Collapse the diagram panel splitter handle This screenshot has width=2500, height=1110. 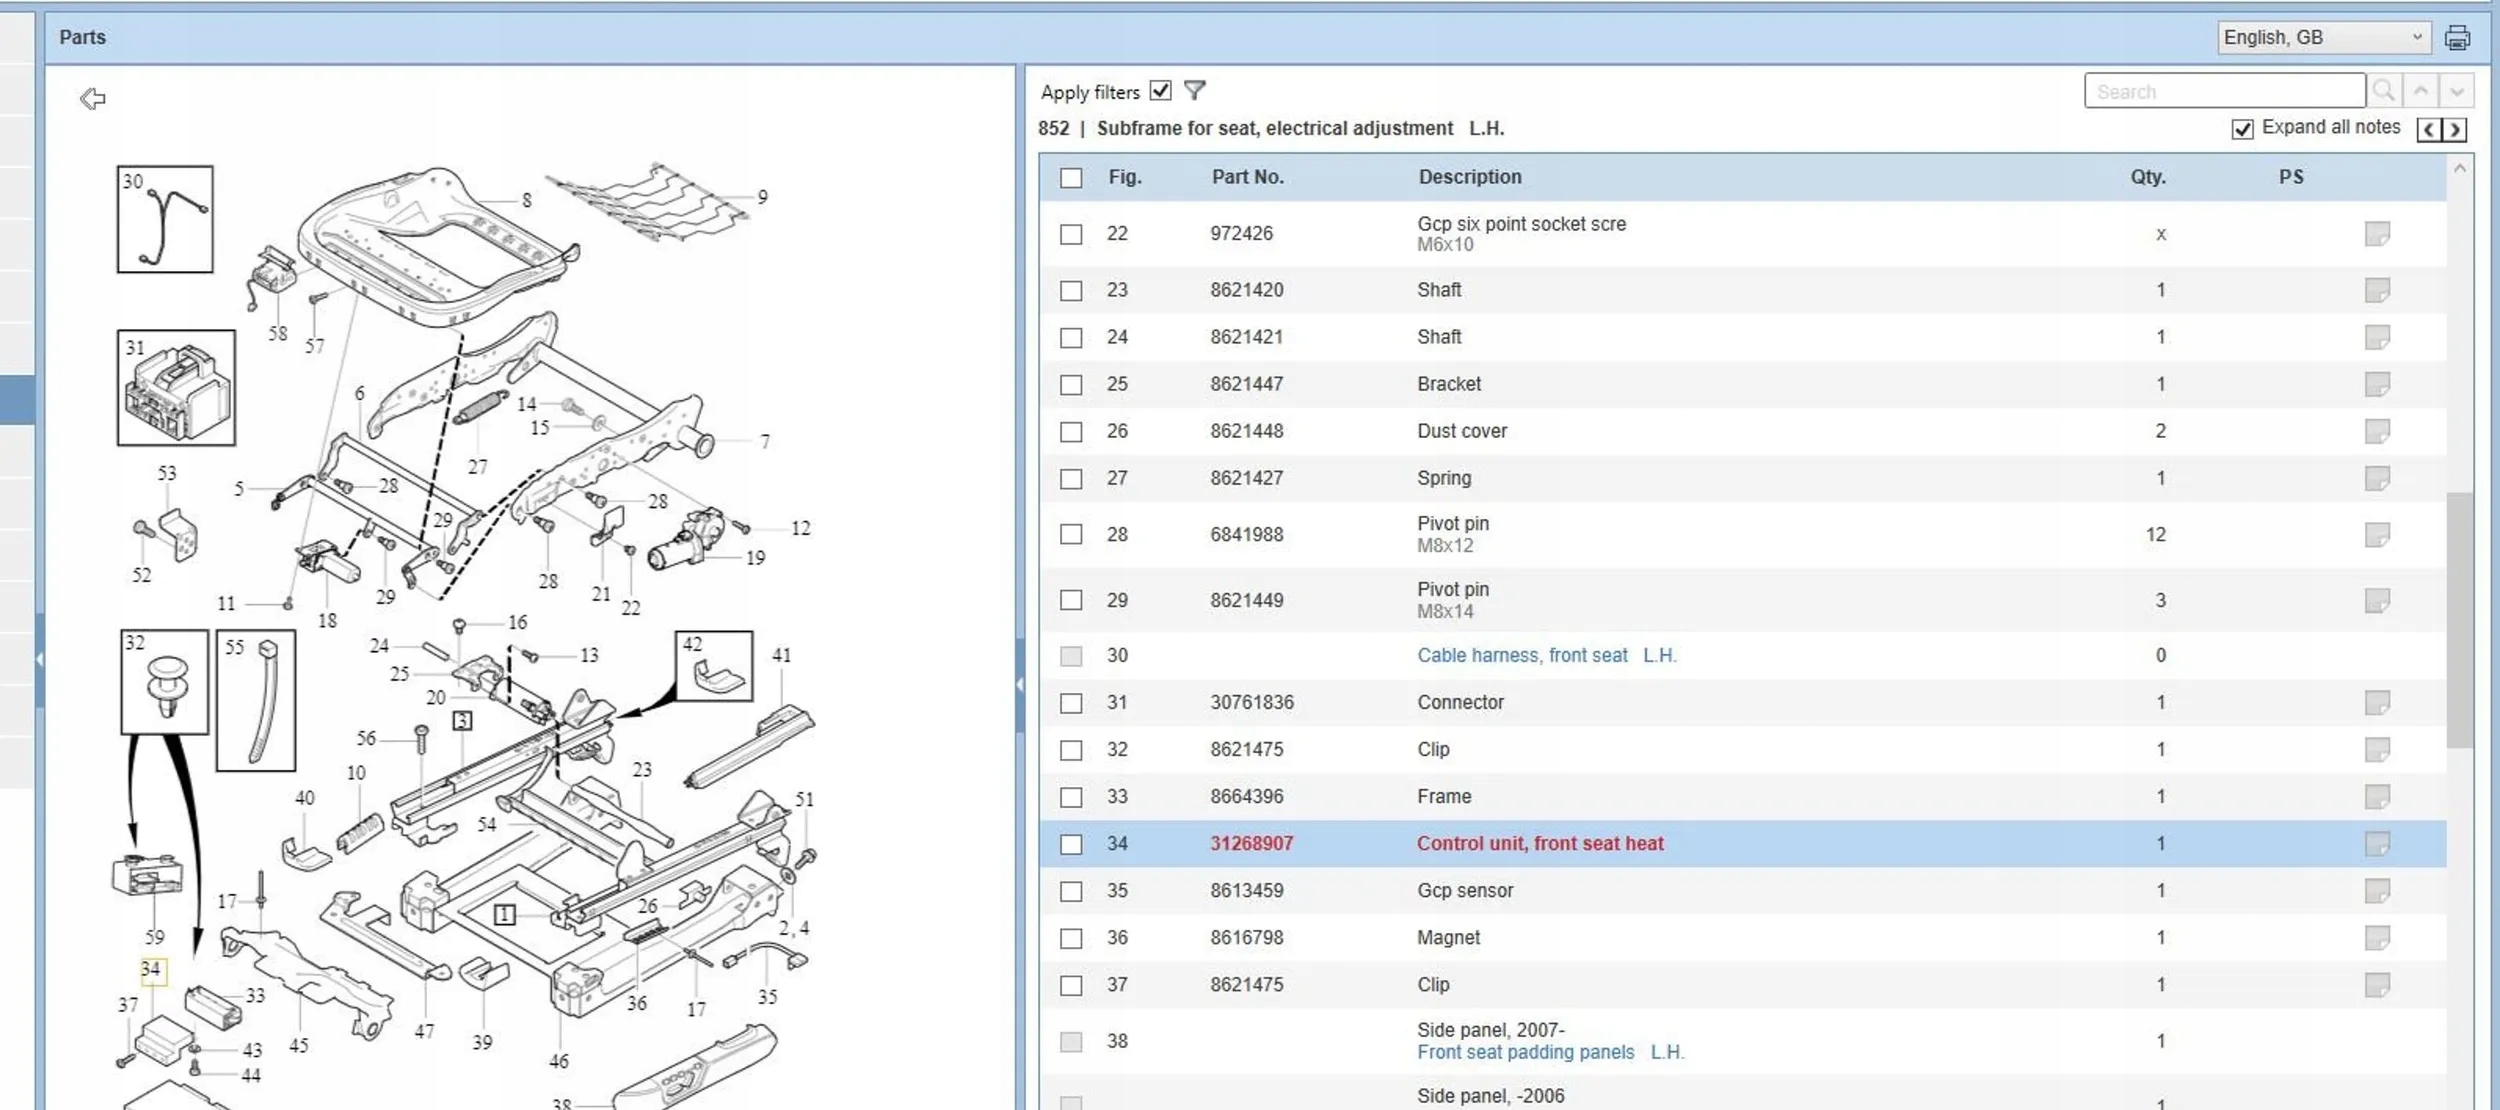coord(1019,685)
